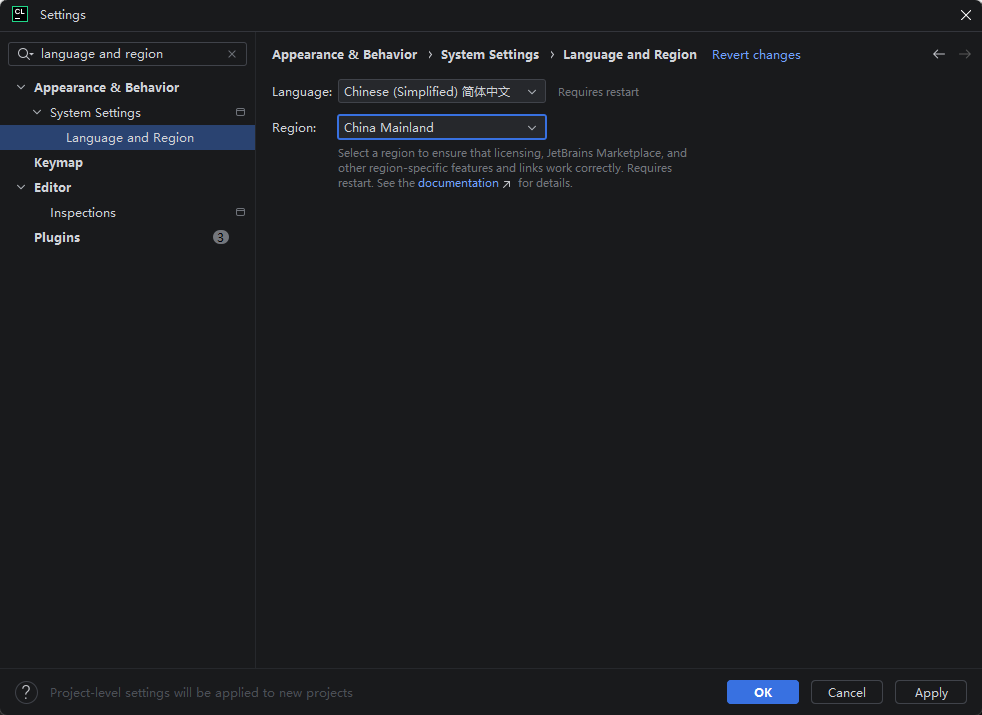Viewport: 982px width, 715px height.
Task: Open Keymap settings page
Action: 58,163
